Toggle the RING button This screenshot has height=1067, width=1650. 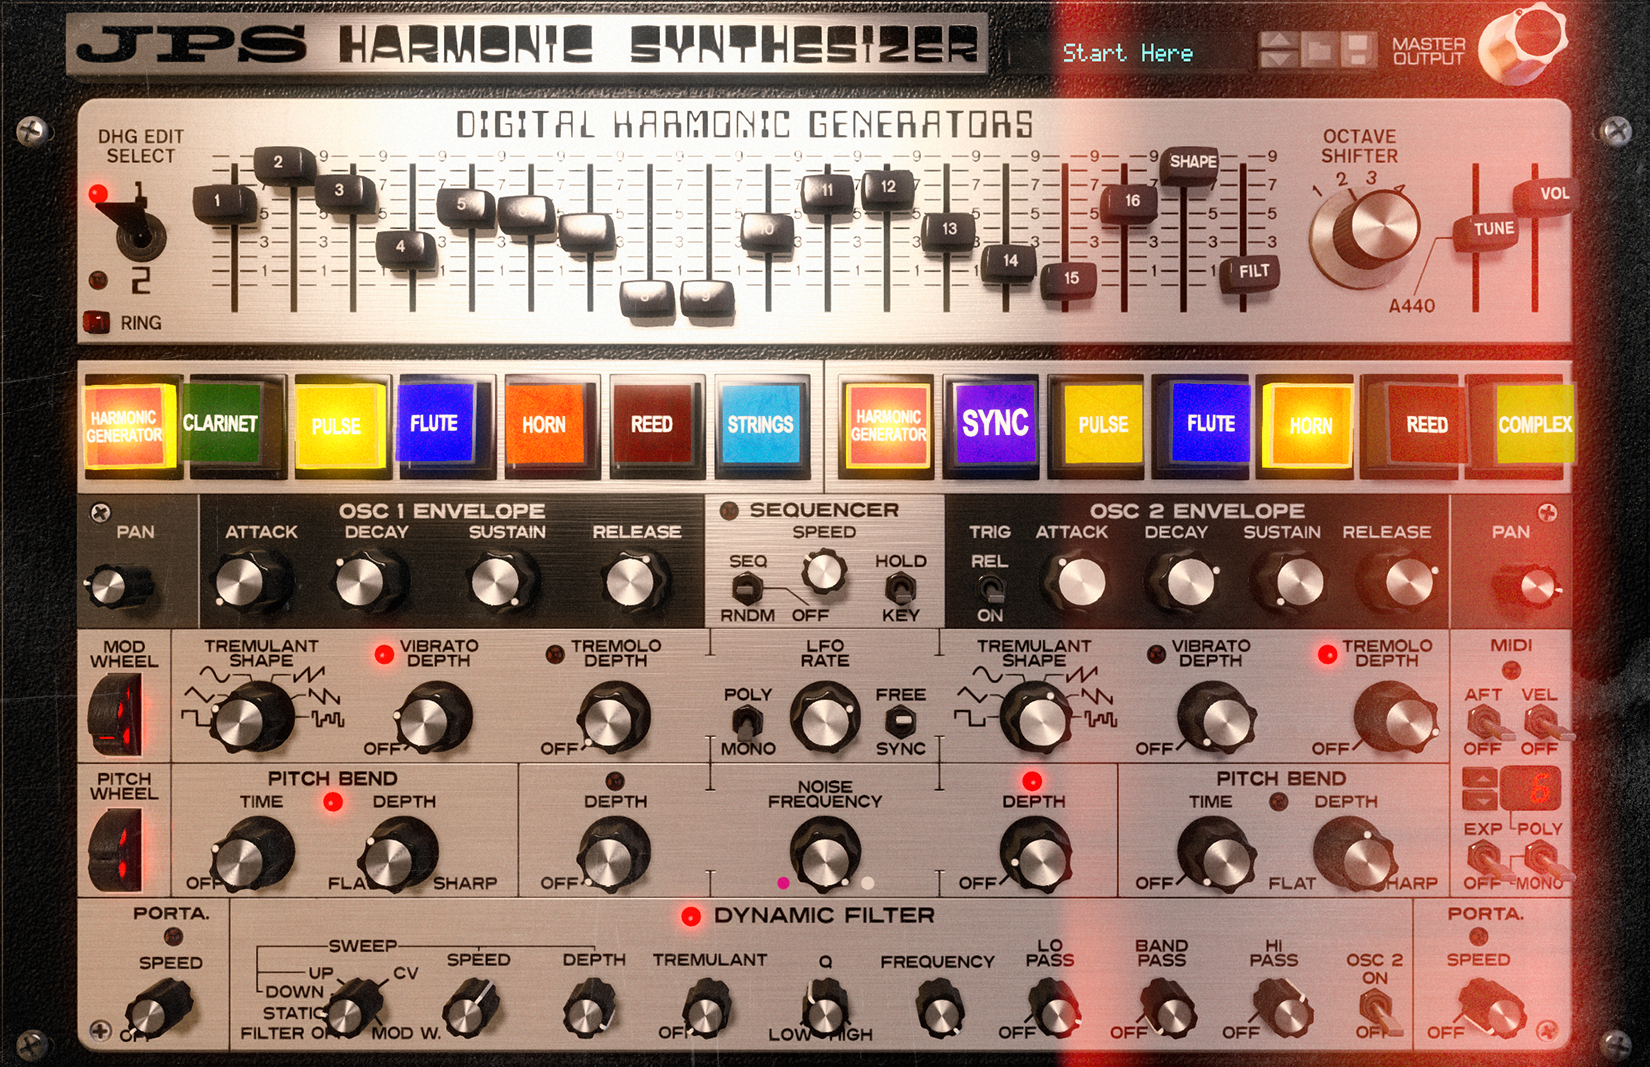click(x=97, y=322)
